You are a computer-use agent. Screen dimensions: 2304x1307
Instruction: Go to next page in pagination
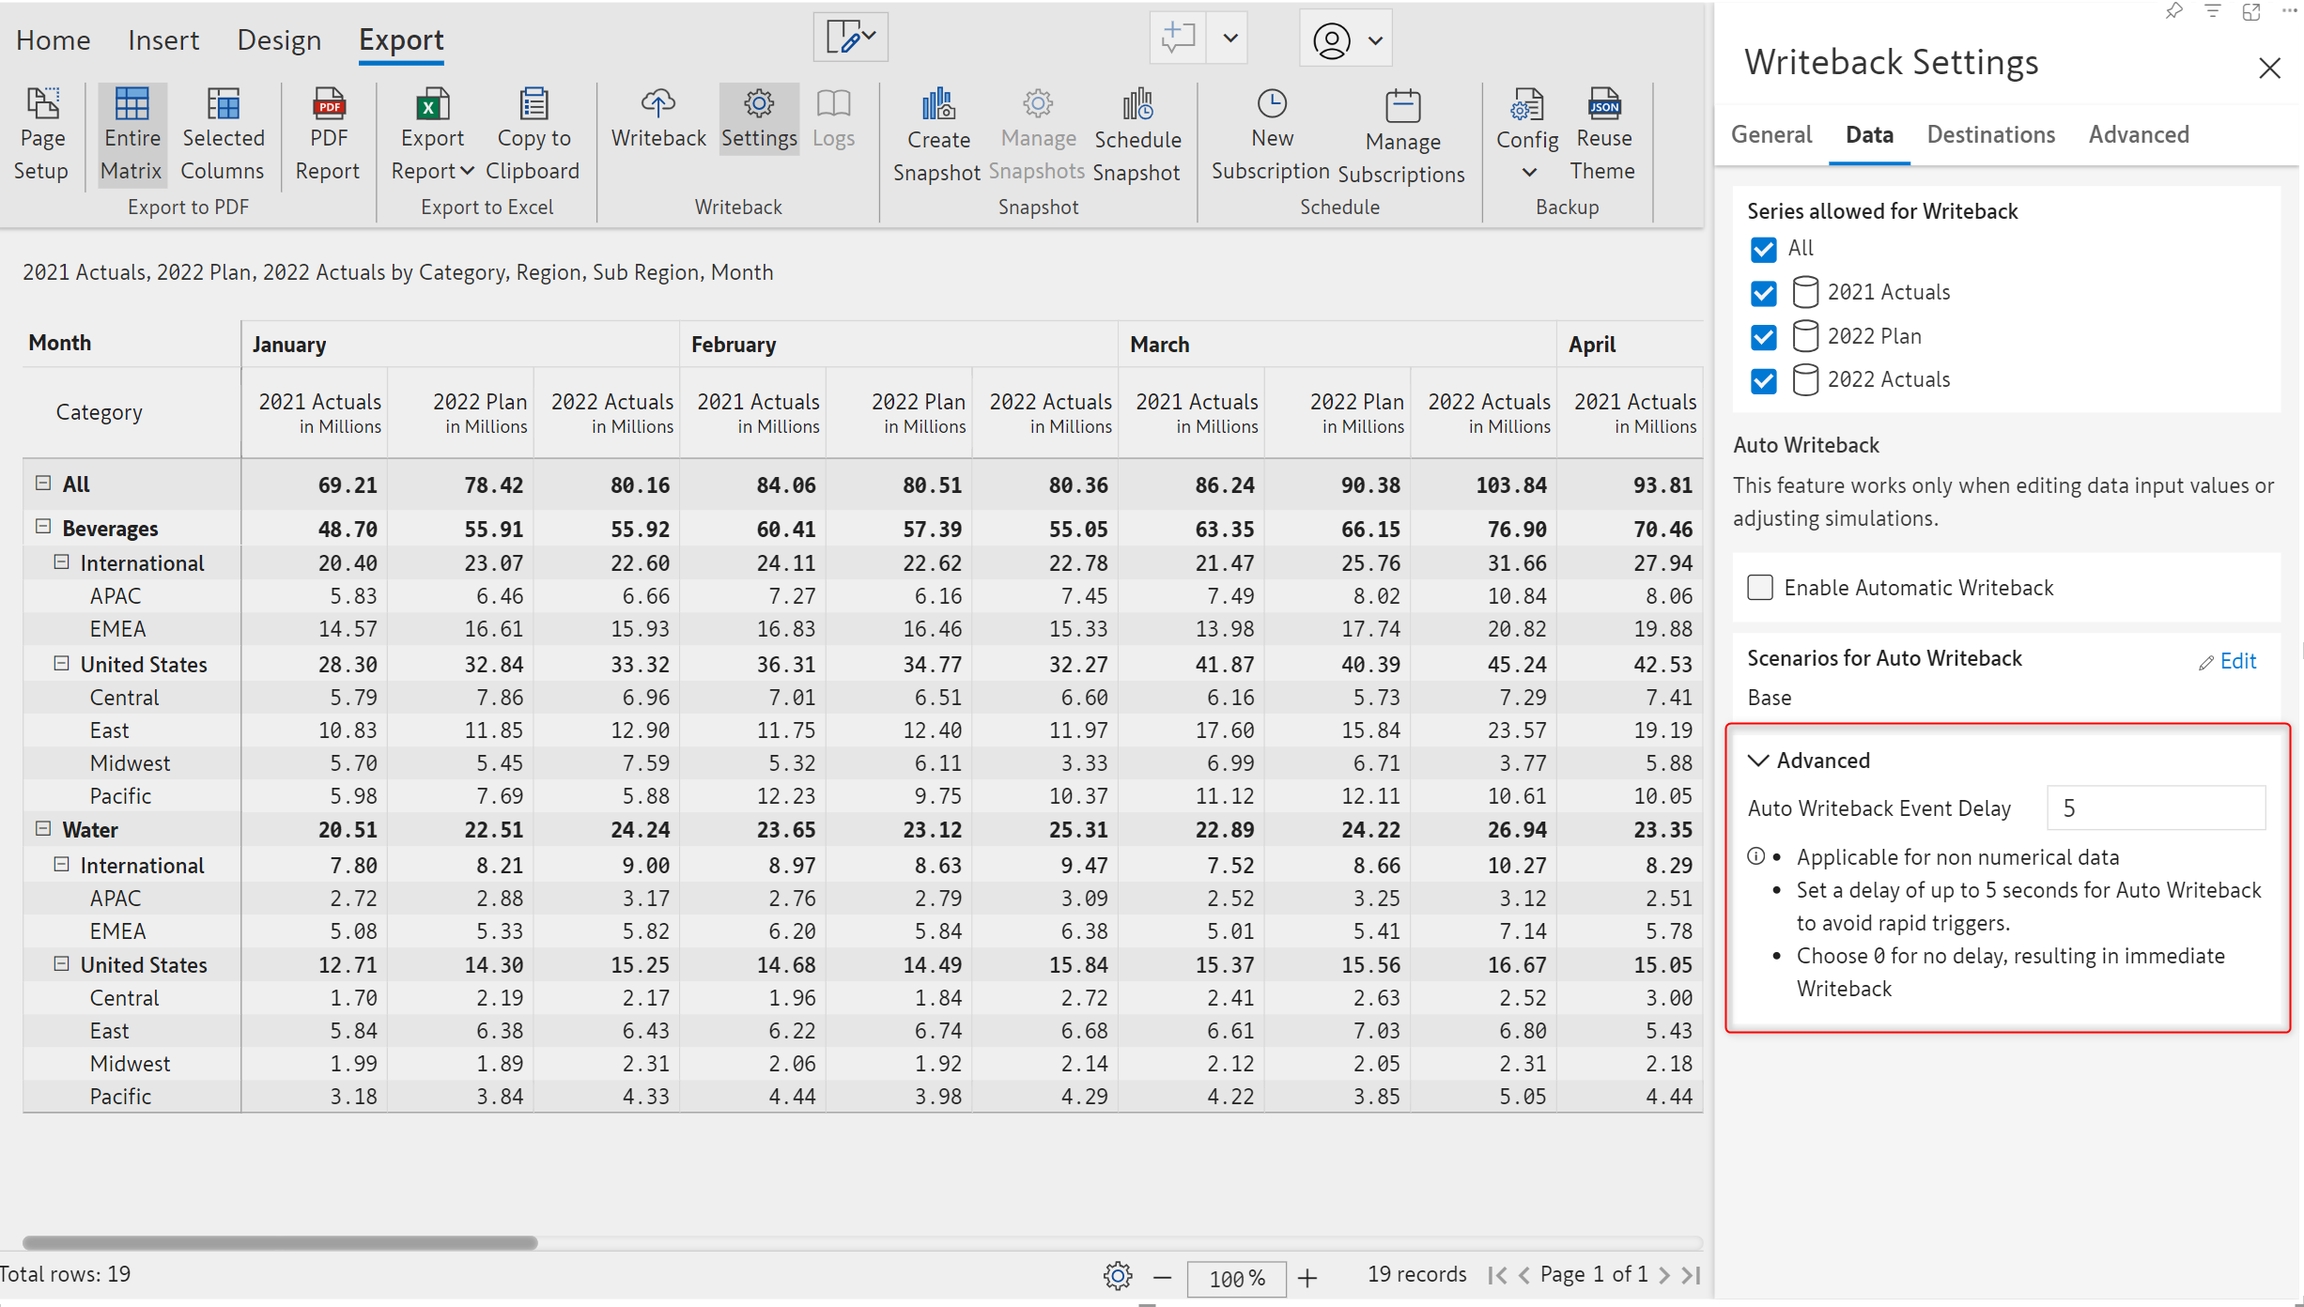pos(1664,1275)
